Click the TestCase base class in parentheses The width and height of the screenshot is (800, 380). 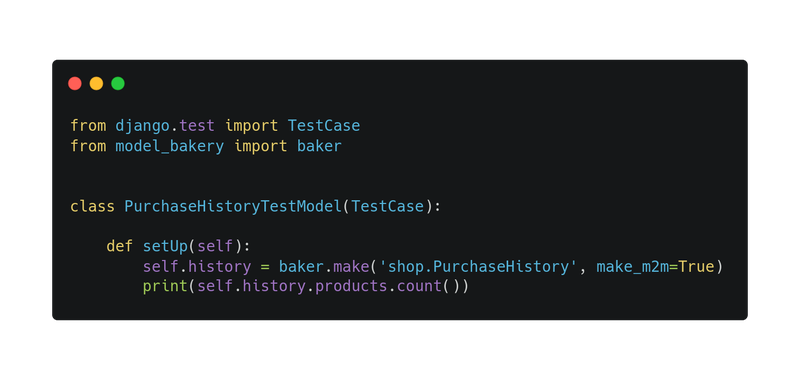coord(387,207)
